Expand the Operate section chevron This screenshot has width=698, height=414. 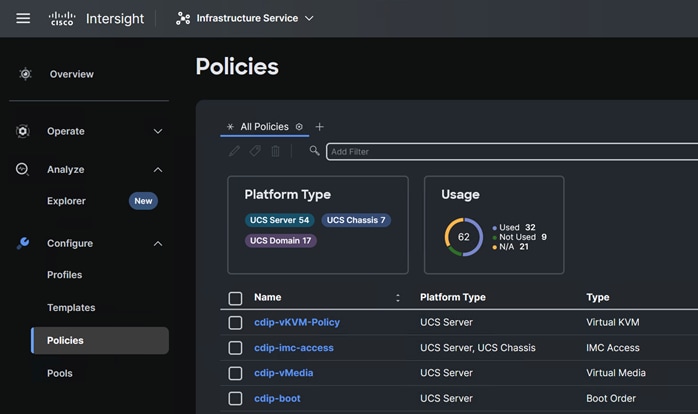tap(158, 131)
